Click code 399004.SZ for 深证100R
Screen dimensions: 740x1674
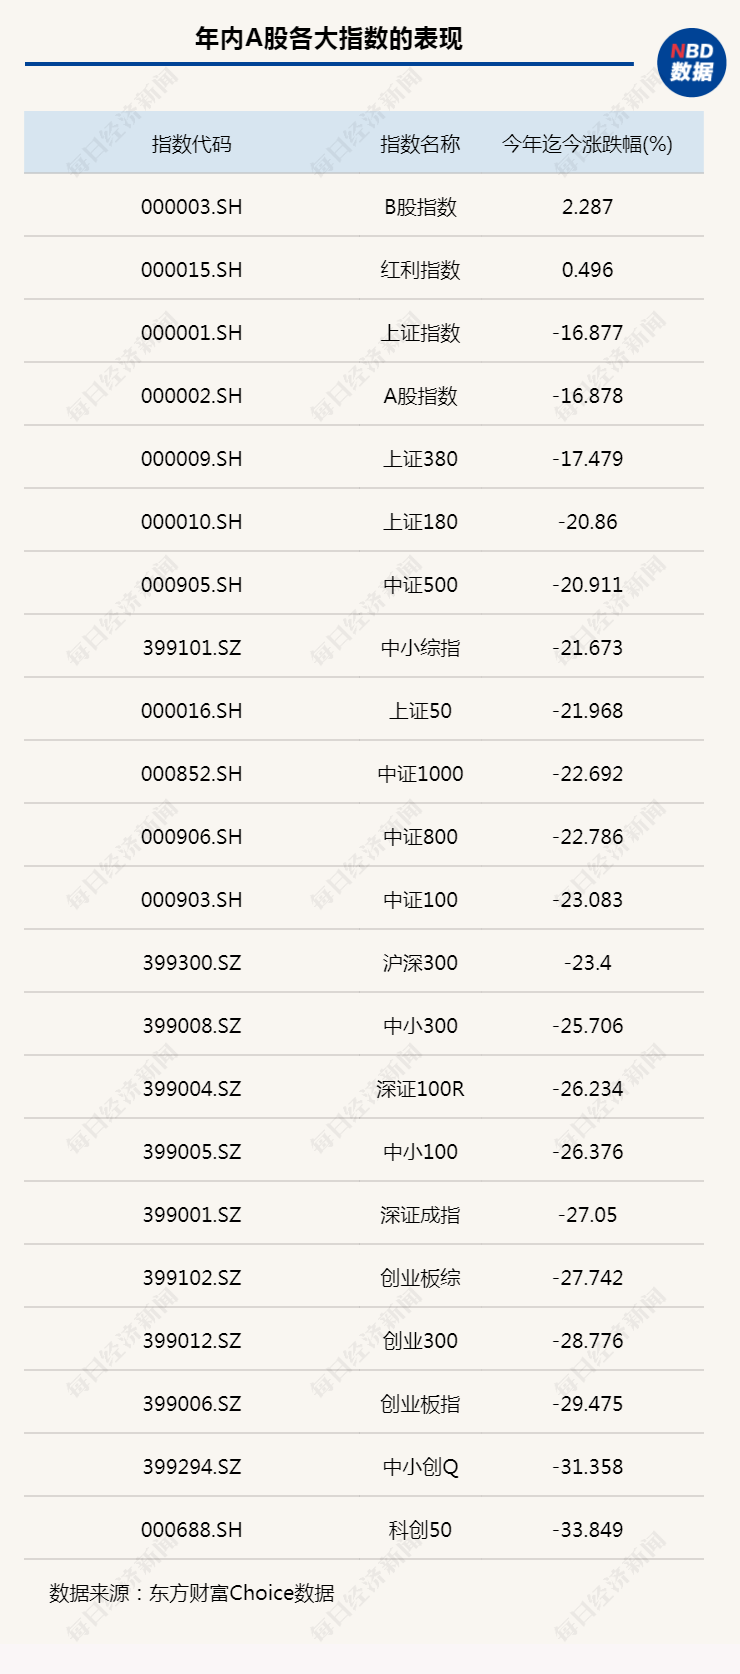click(192, 1089)
